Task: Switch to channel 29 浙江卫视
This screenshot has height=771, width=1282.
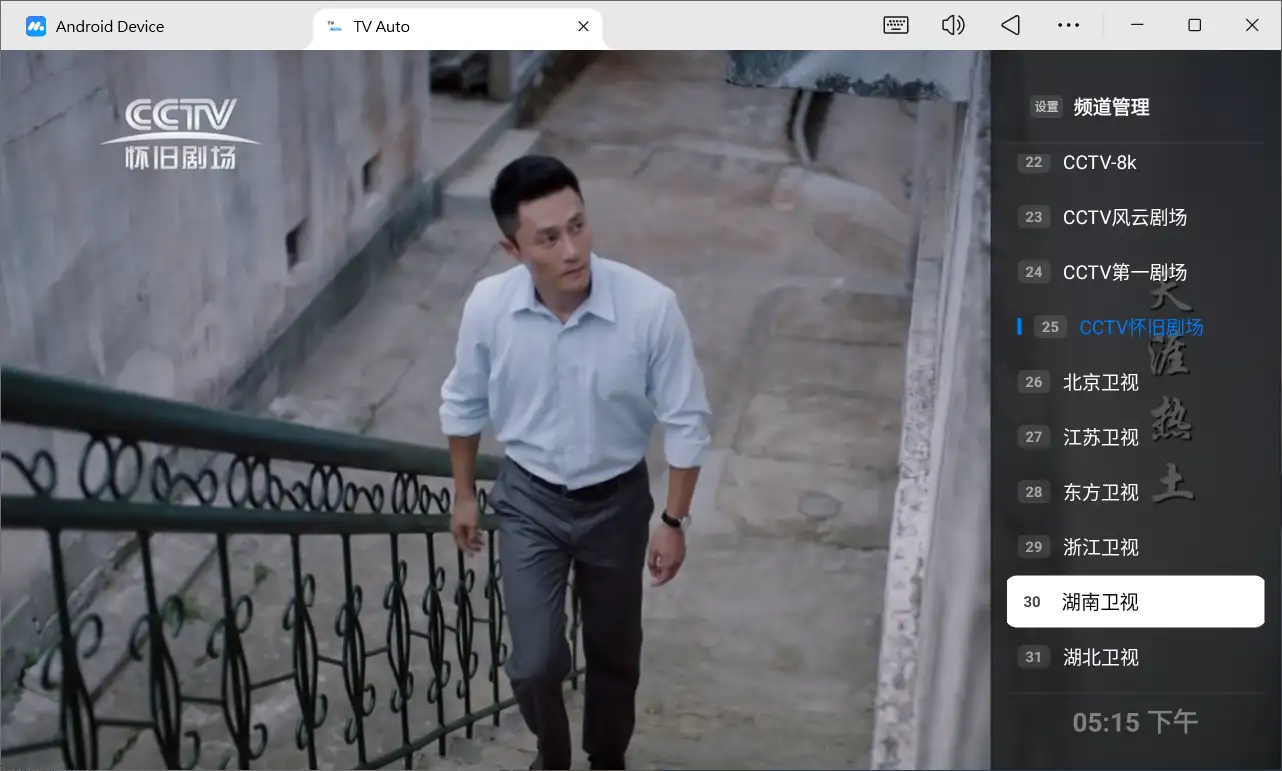Action: pyautogui.click(x=1100, y=547)
